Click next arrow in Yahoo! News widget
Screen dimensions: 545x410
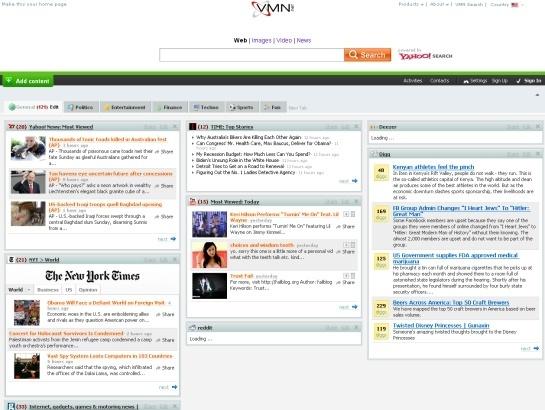pos(173,239)
